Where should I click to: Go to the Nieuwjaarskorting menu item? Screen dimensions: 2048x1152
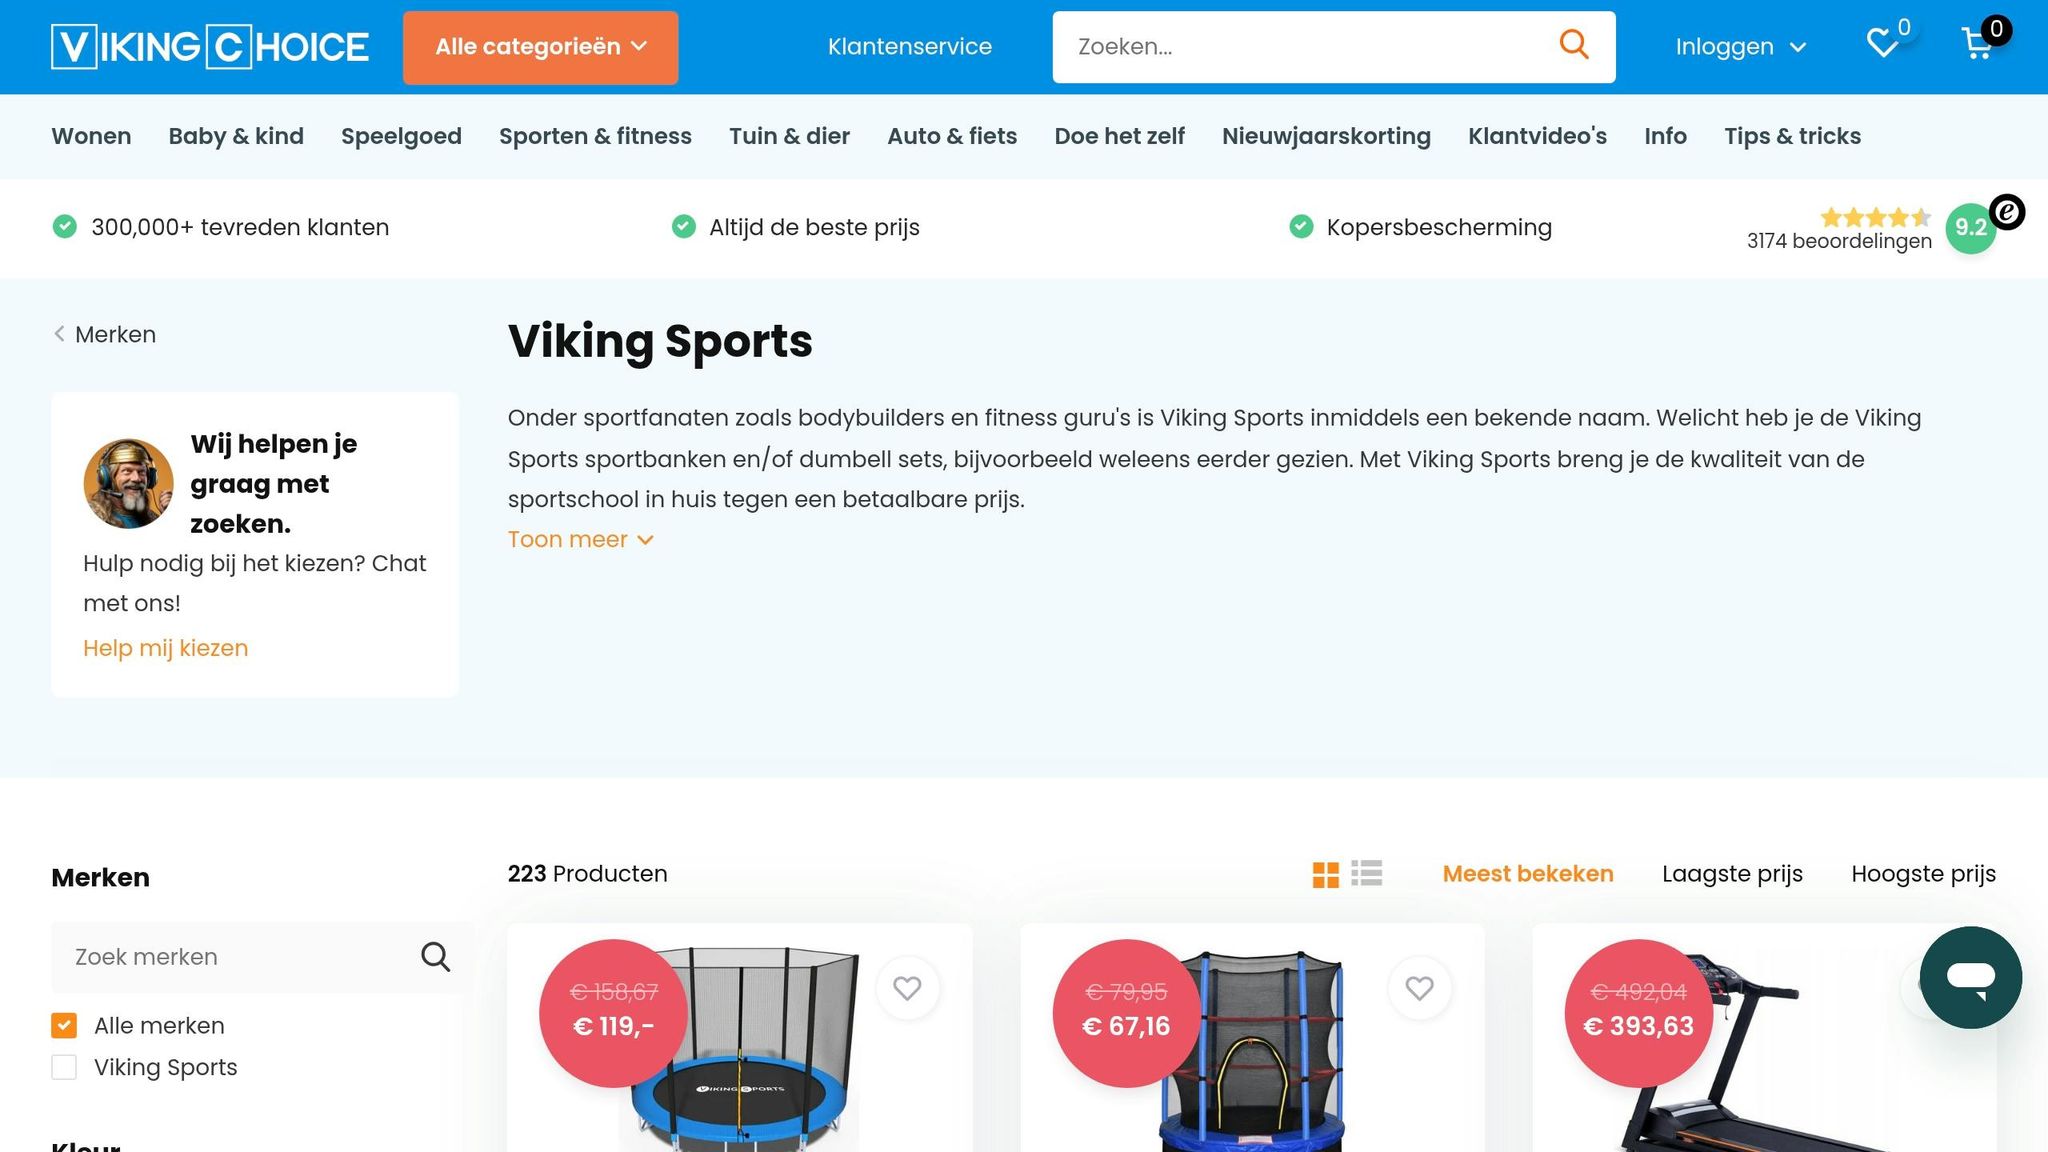[x=1326, y=136]
